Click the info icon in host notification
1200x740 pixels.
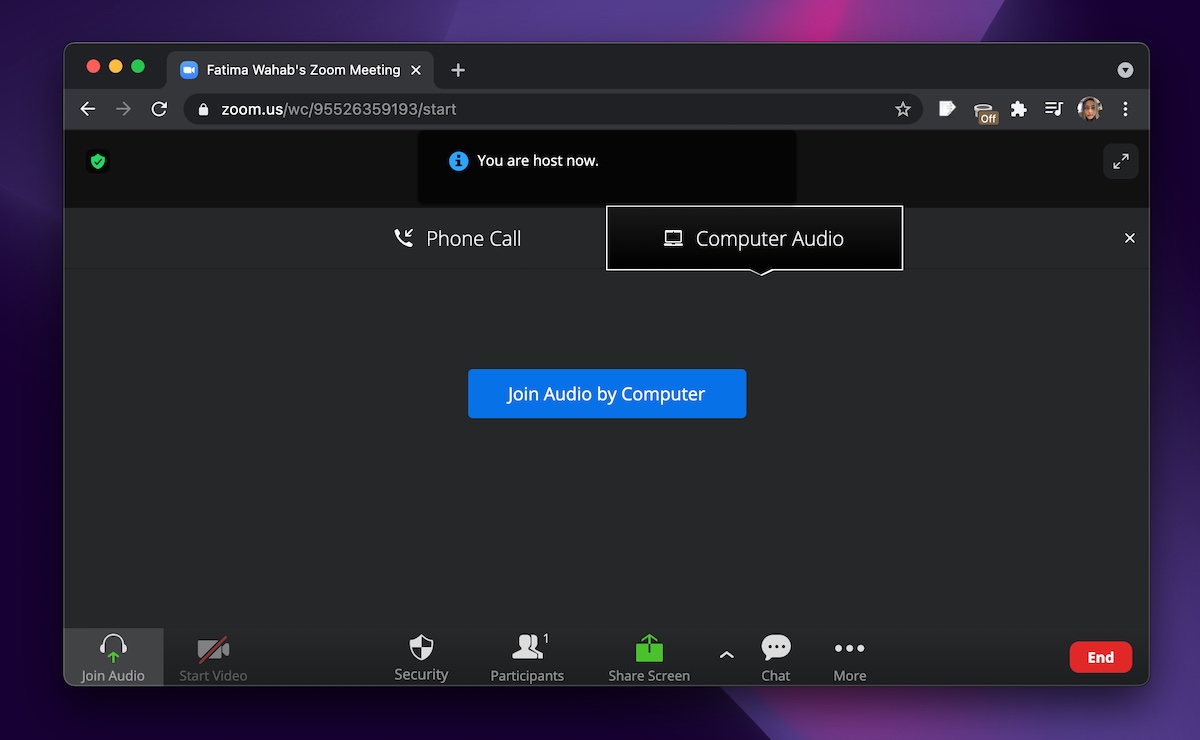click(458, 161)
